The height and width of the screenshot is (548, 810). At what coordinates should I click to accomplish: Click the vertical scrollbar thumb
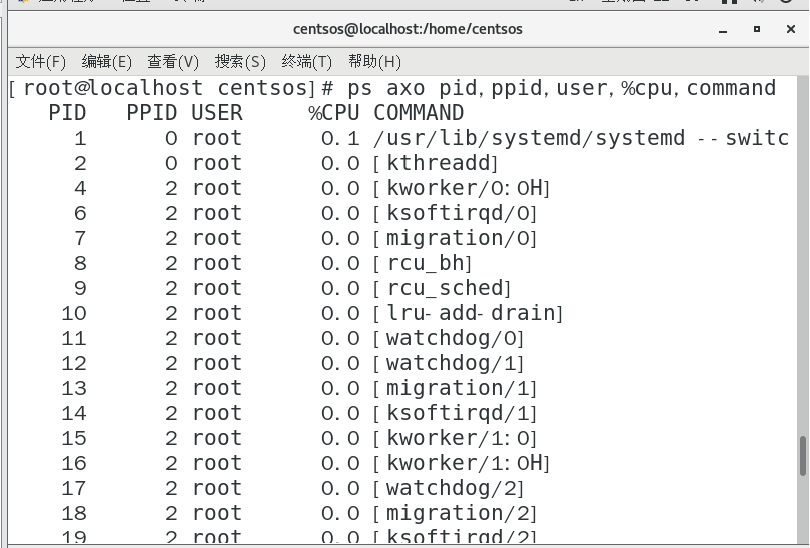tap(802, 456)
